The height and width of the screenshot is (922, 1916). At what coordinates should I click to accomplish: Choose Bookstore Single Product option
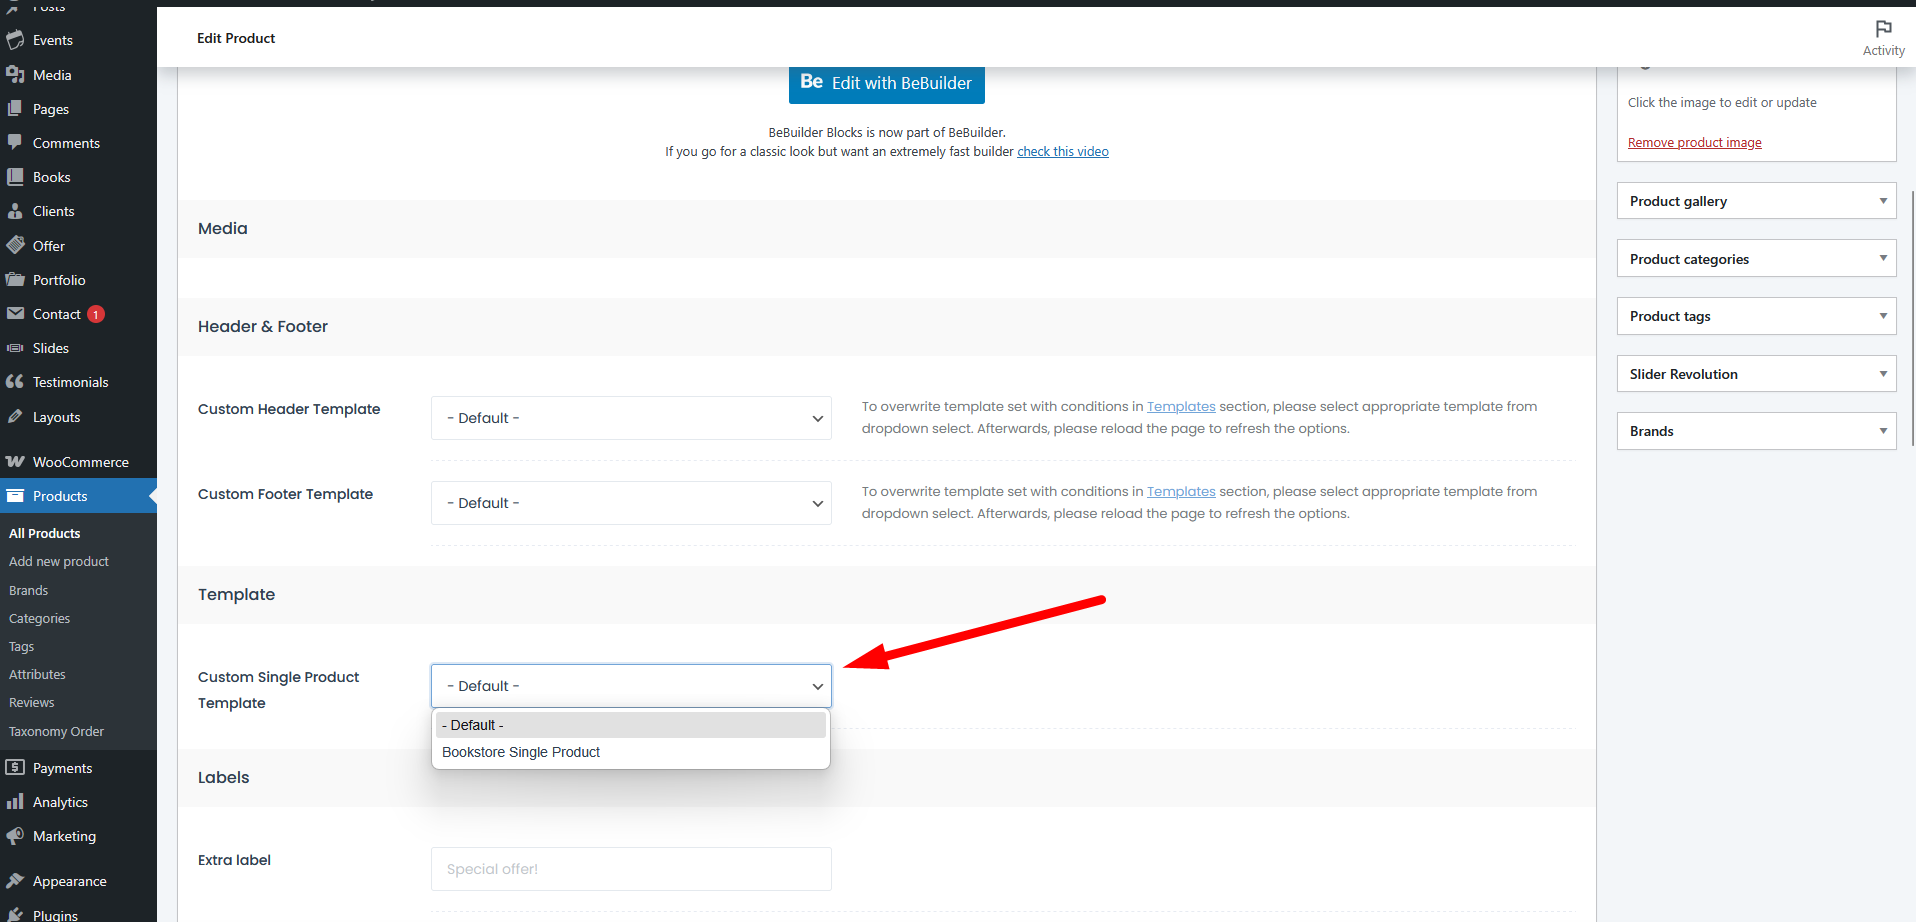tap(521, 752)
